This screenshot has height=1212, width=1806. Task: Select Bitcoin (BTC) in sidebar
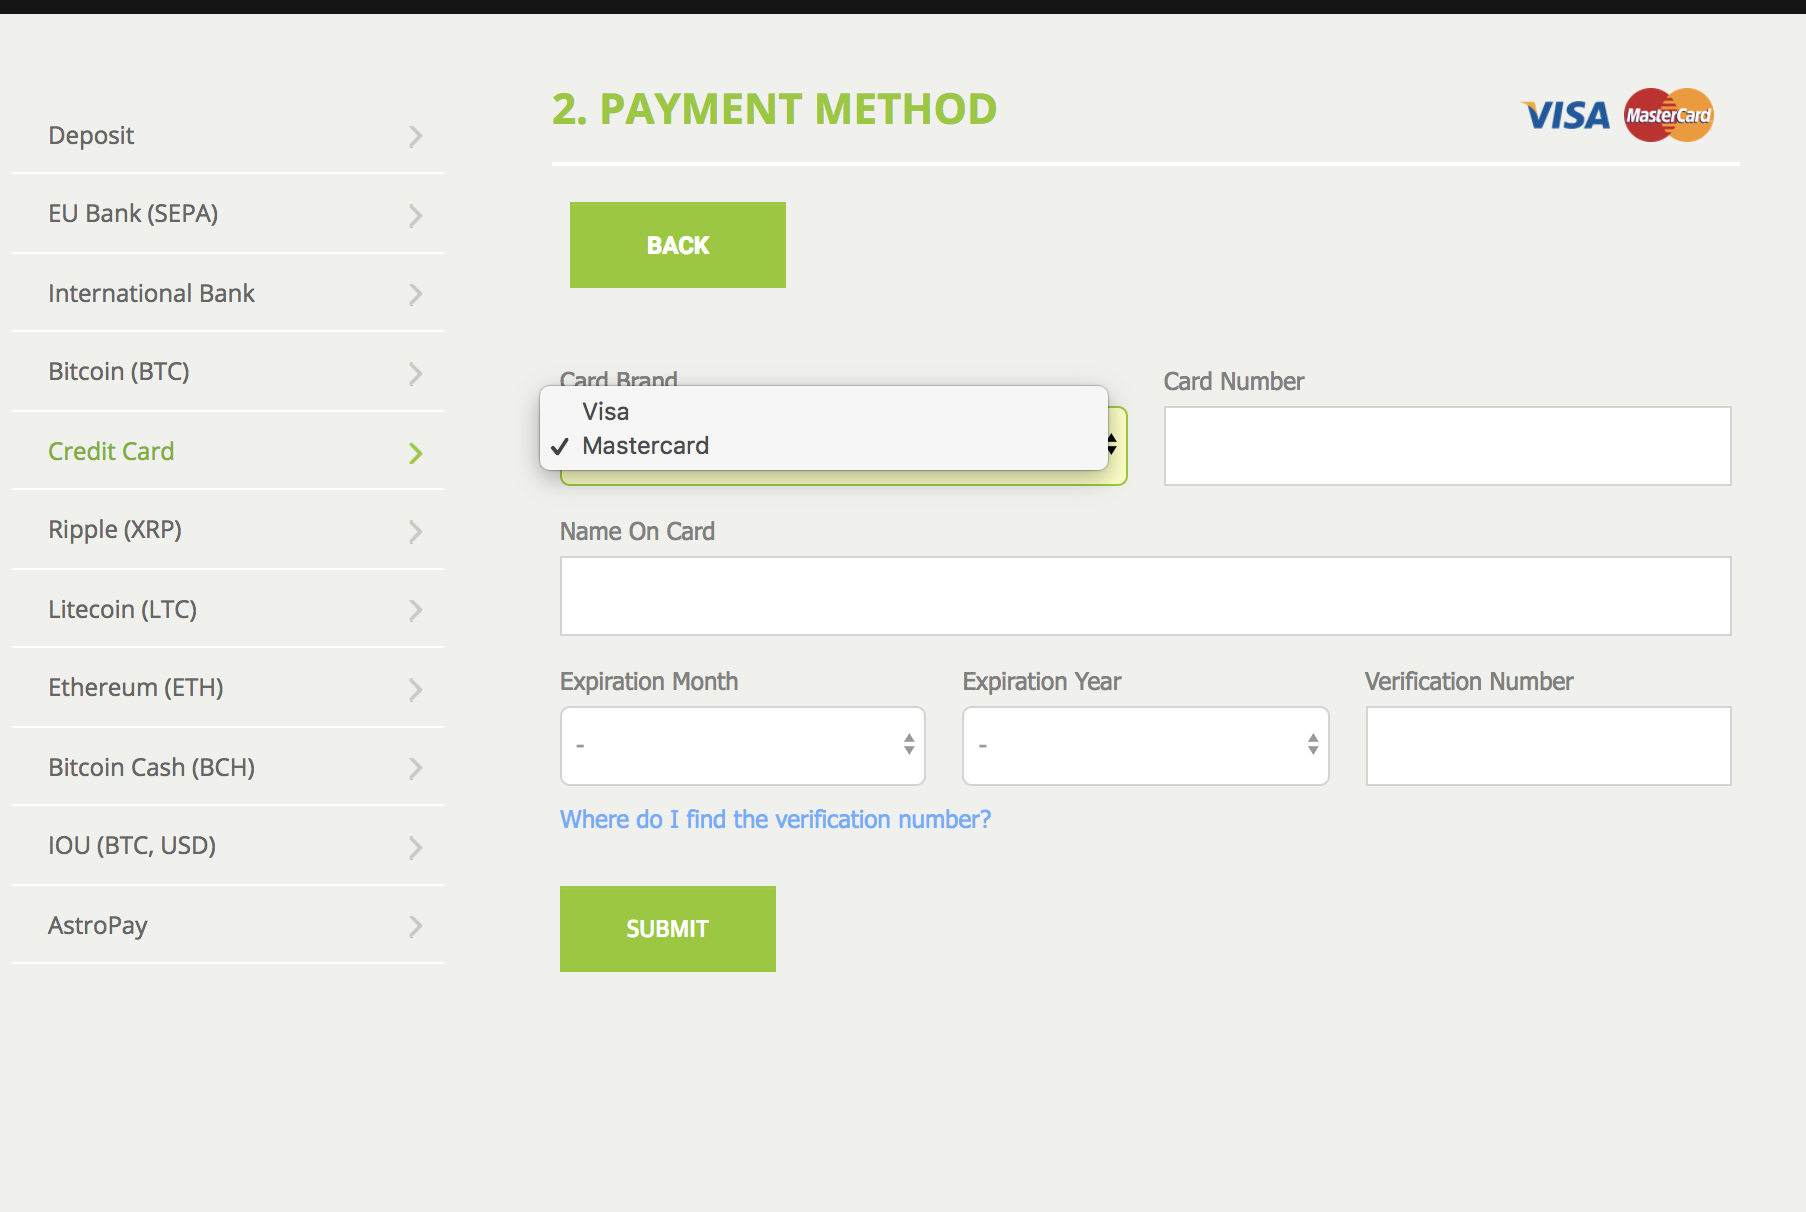click(228, 372)
